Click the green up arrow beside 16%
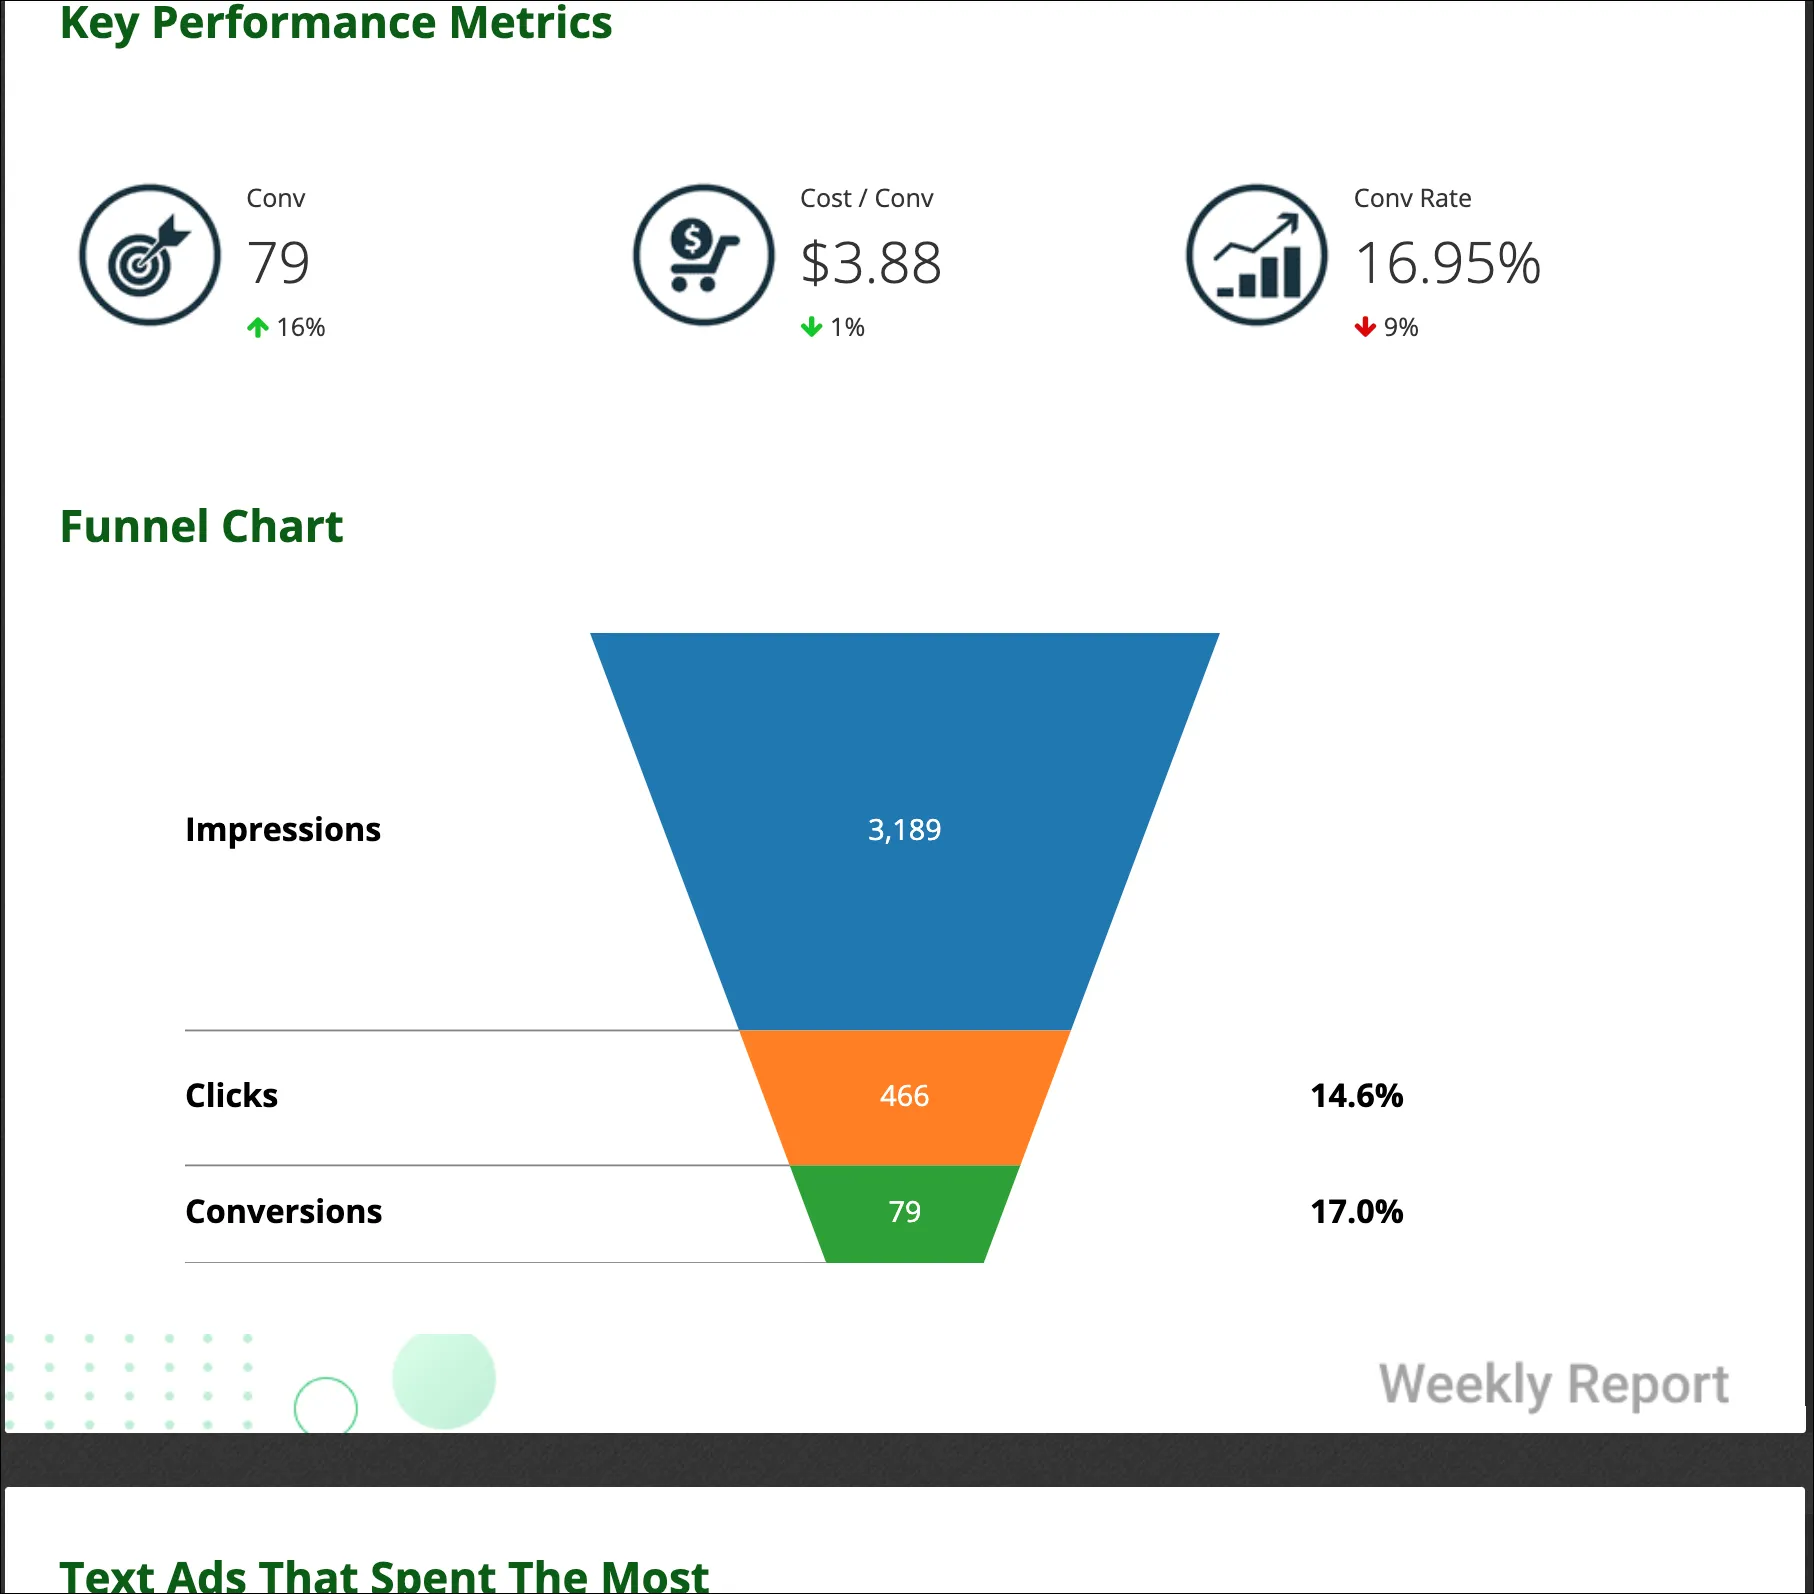The width and height of the screenshot is (1814, 1594). pos(258,327)
